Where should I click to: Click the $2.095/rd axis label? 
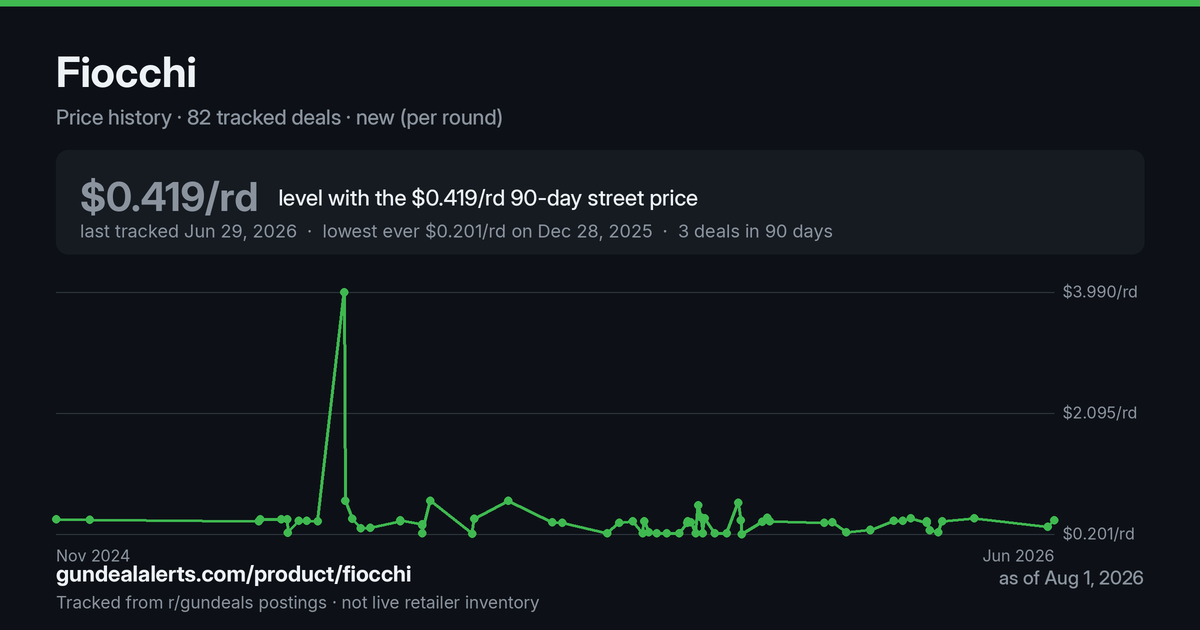1100,413
